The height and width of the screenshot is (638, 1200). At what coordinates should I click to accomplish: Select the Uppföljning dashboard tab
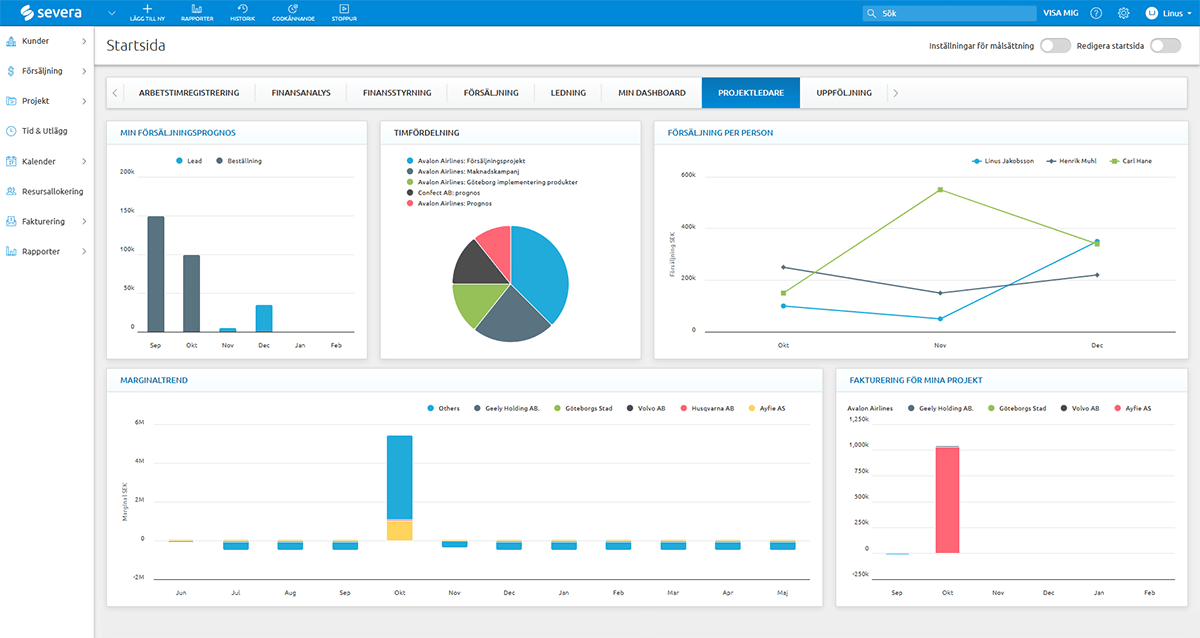click(843, 93)
